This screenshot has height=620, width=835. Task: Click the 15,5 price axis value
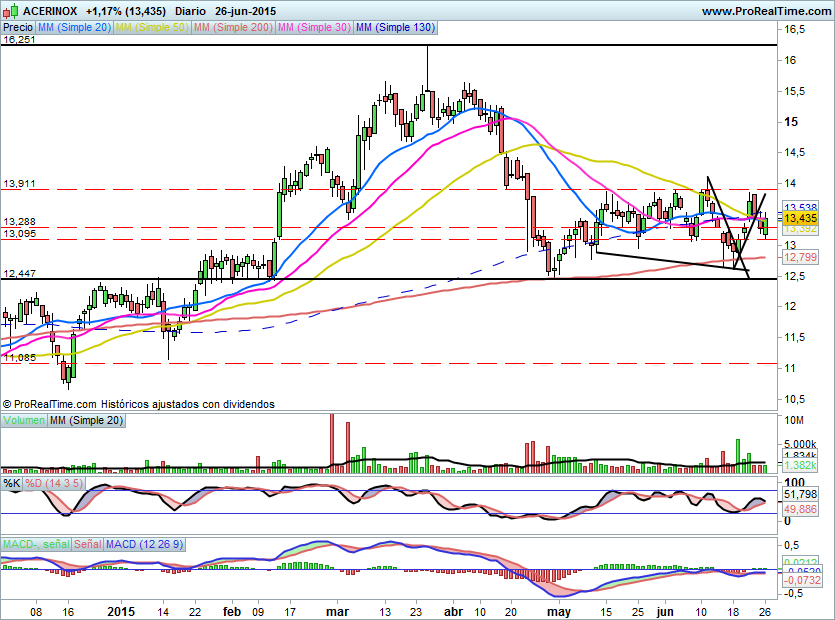click(x=794, y=92)
